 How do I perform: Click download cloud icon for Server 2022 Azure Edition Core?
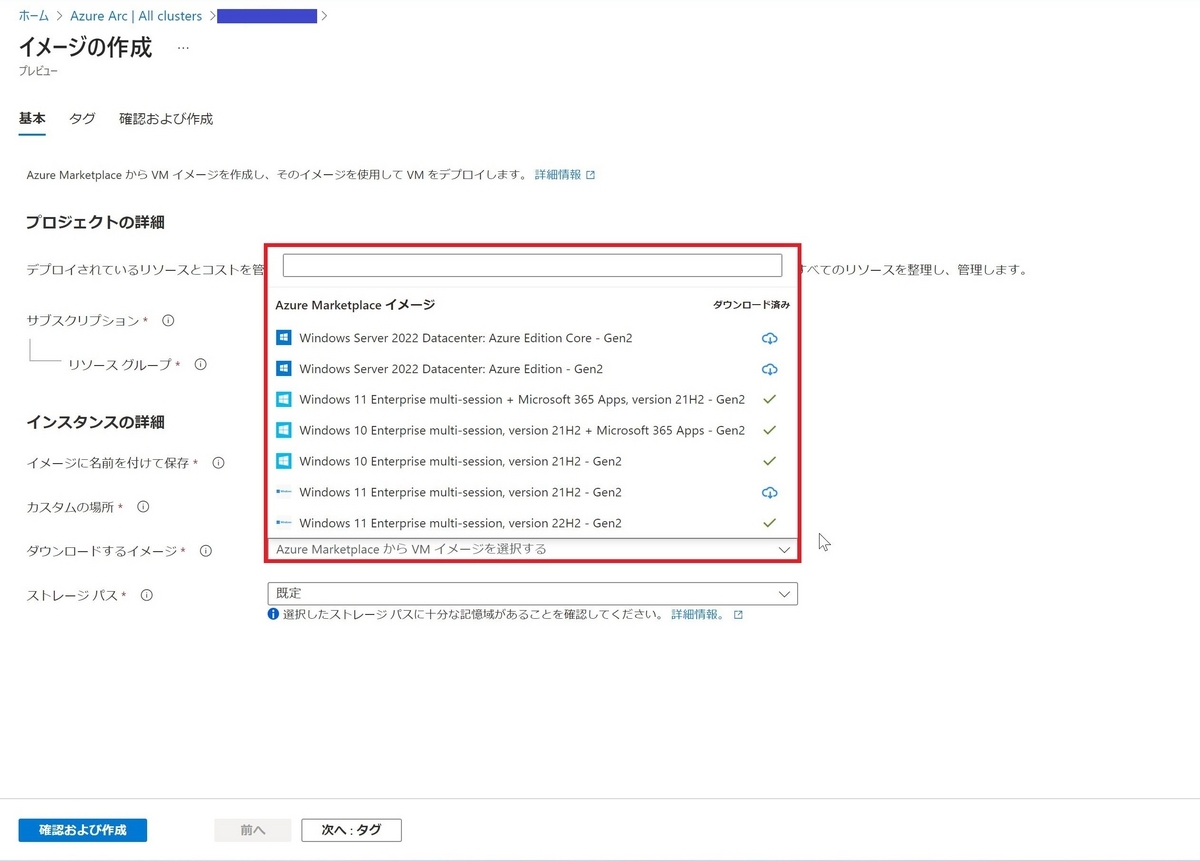pos(769,338)
